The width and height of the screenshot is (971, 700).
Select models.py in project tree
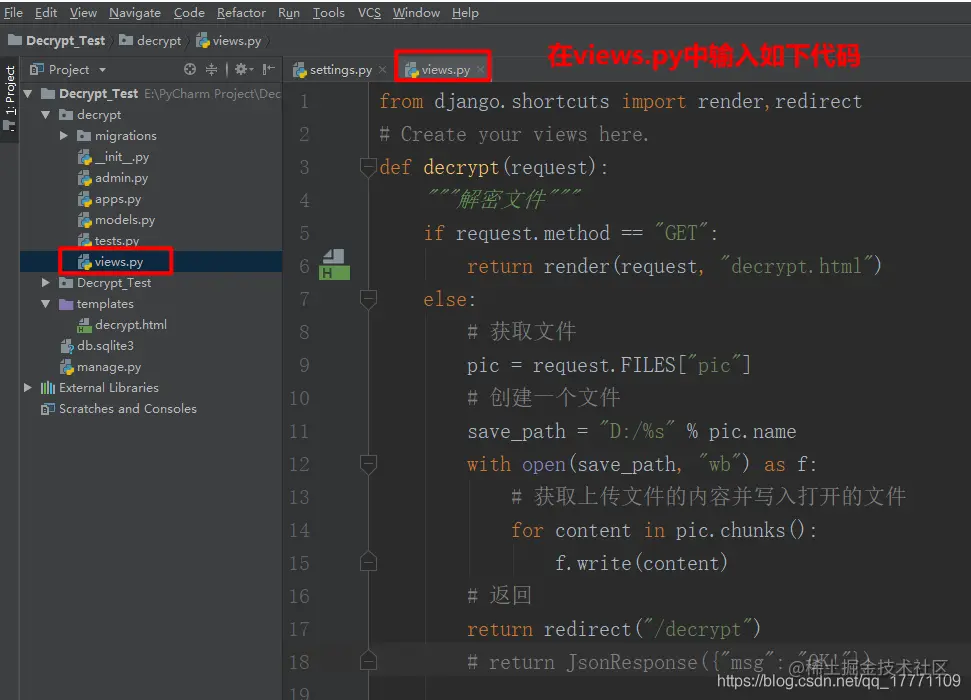click(x=151, y=220)
